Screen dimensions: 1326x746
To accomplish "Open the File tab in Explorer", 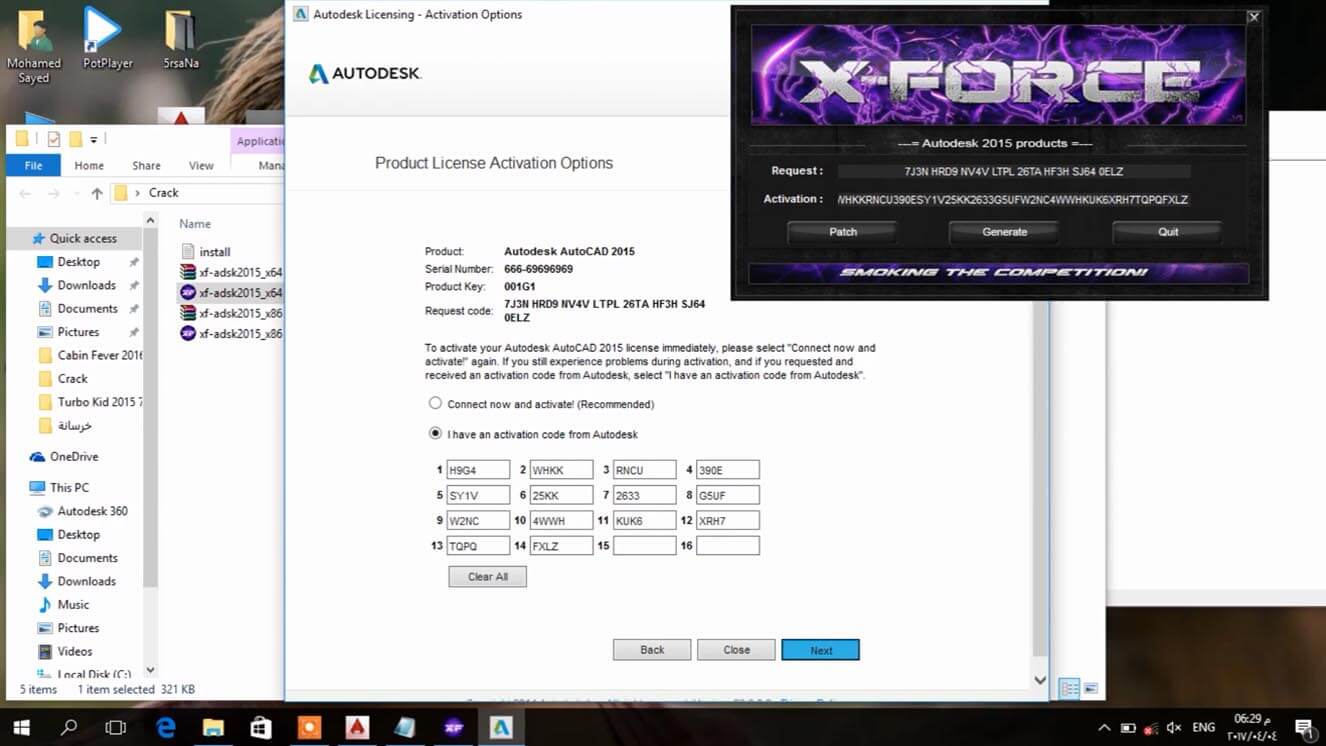I will pyautogui.click(x=34, y=165).
